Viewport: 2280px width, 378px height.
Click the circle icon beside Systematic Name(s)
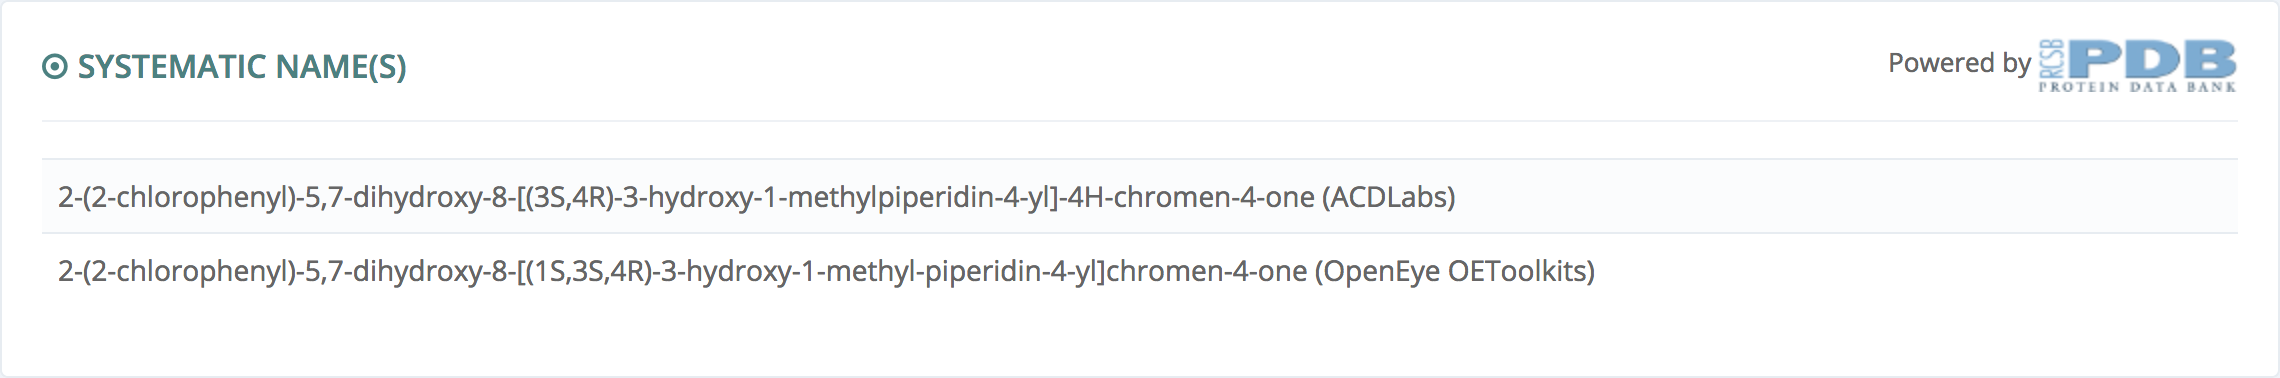[x=54, y=67]
